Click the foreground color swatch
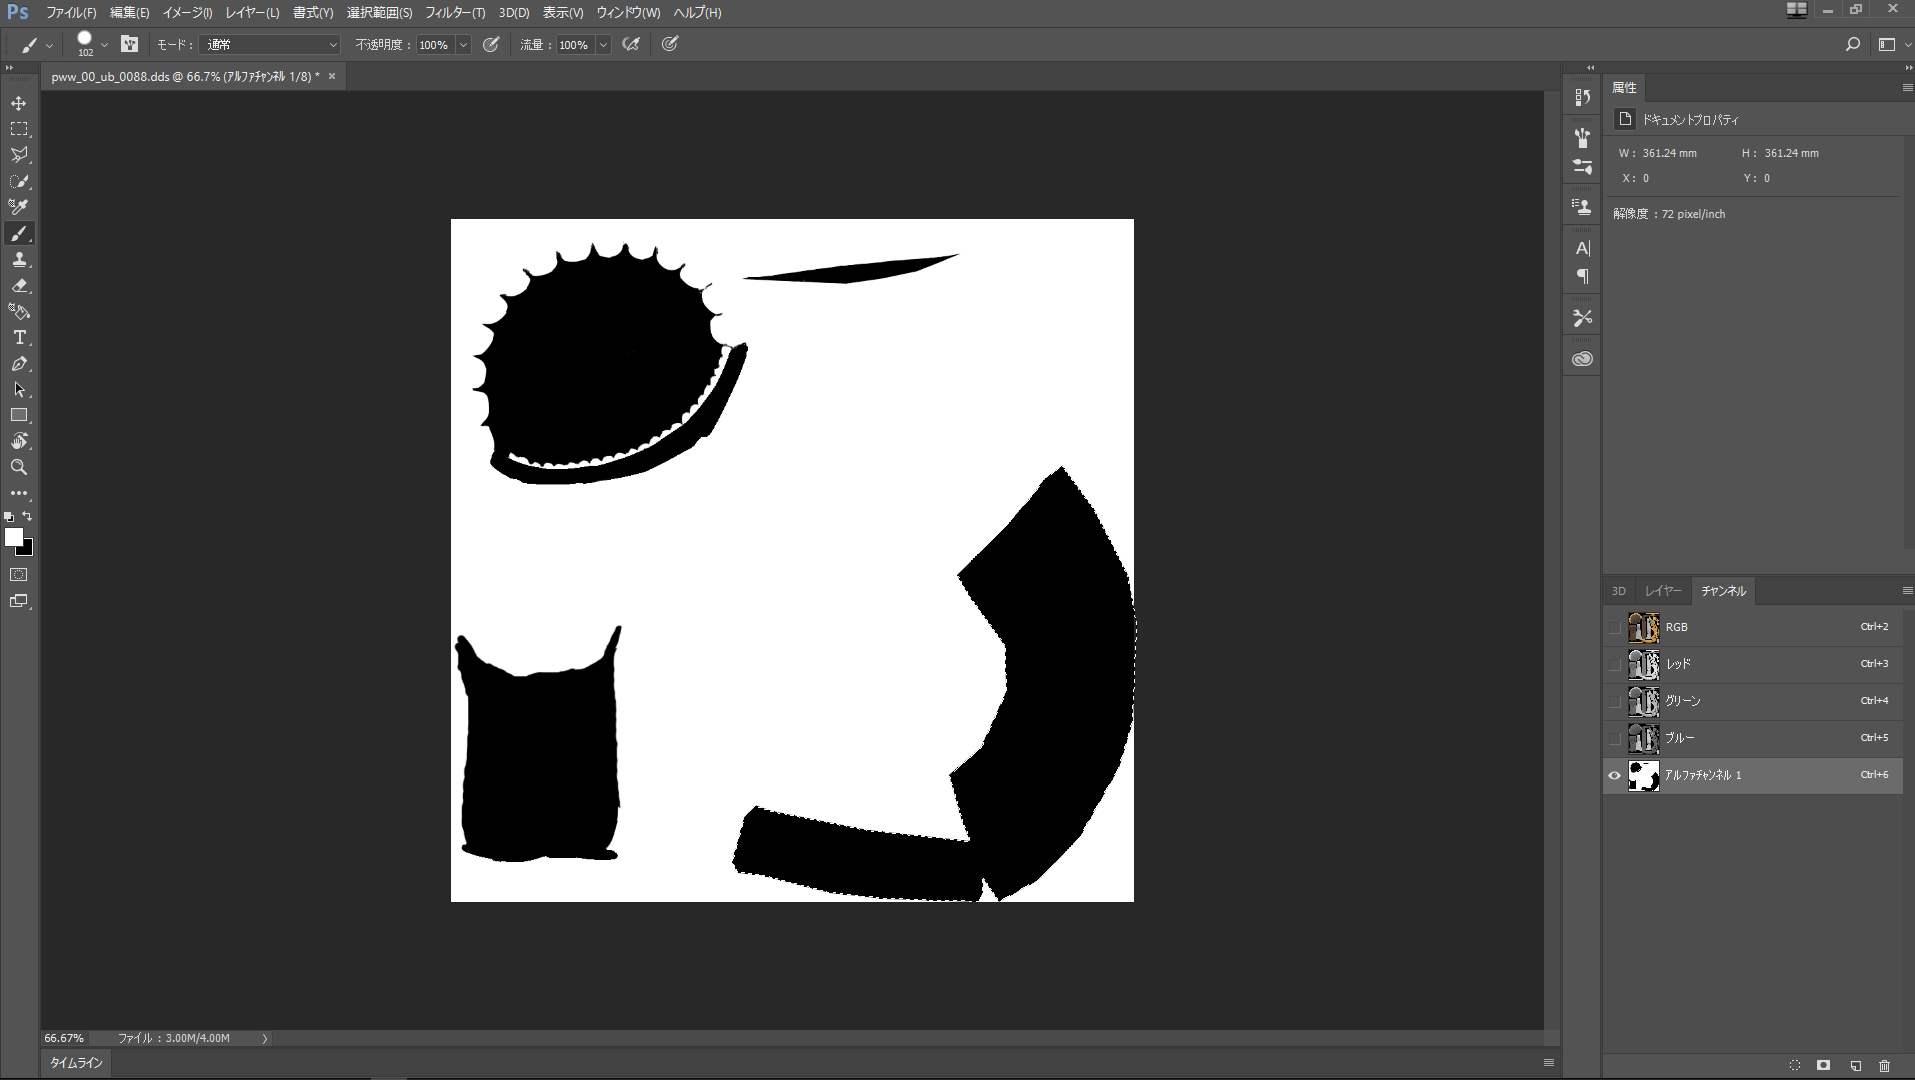Viewport: 1915px width, 1080px height. [13, 537]
